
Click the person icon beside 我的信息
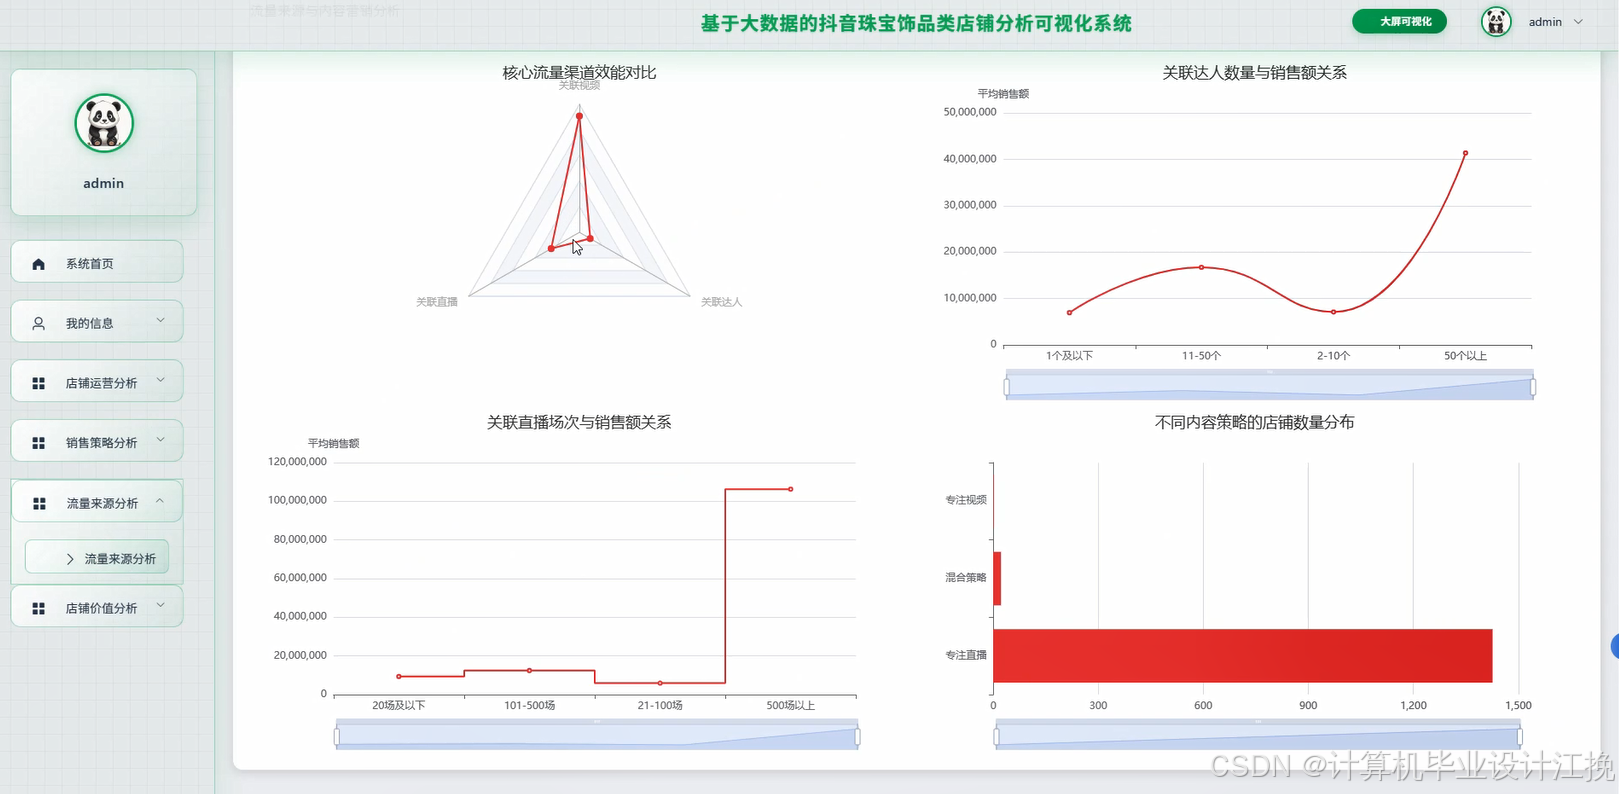tap(38, 324)
